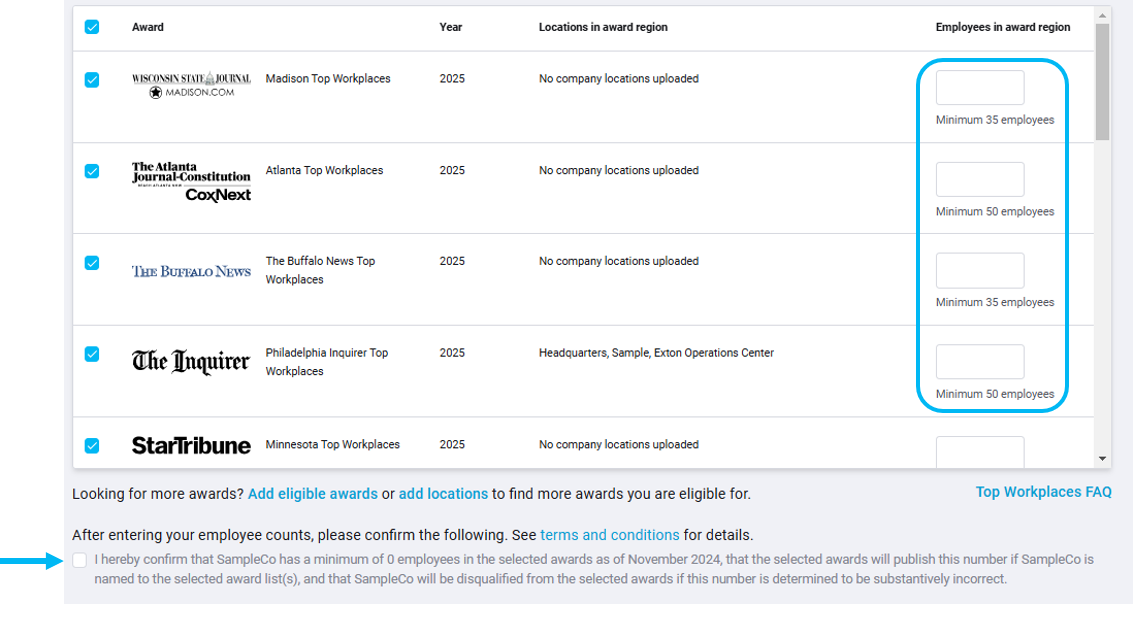Click the Atlanta Journal-Constitution CoxNext logo
This screenshot has height=620, width=1133.
point(191,178)
